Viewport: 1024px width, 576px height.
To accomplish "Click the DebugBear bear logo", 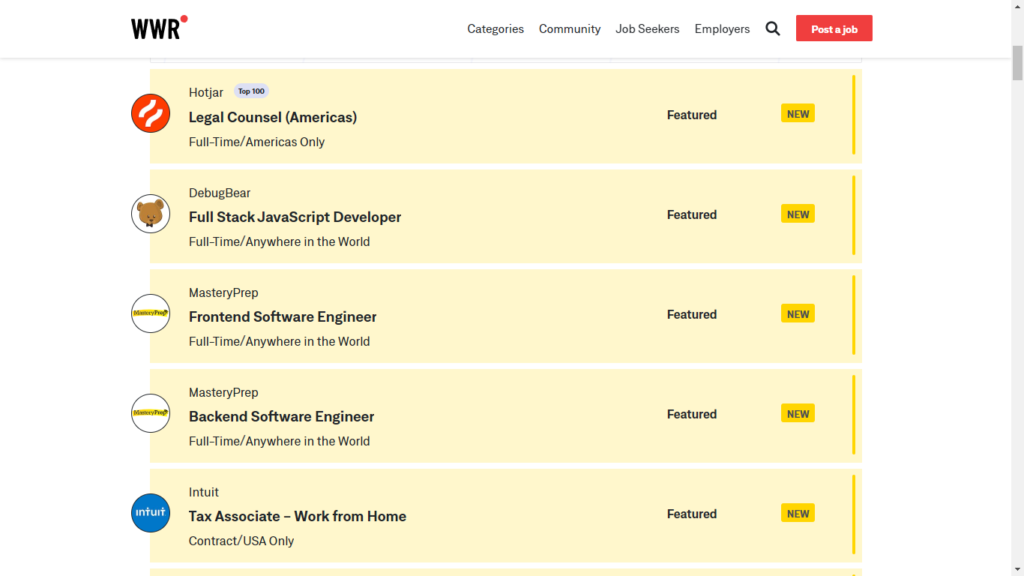I will pyautogui.click(x=151, y=214).
